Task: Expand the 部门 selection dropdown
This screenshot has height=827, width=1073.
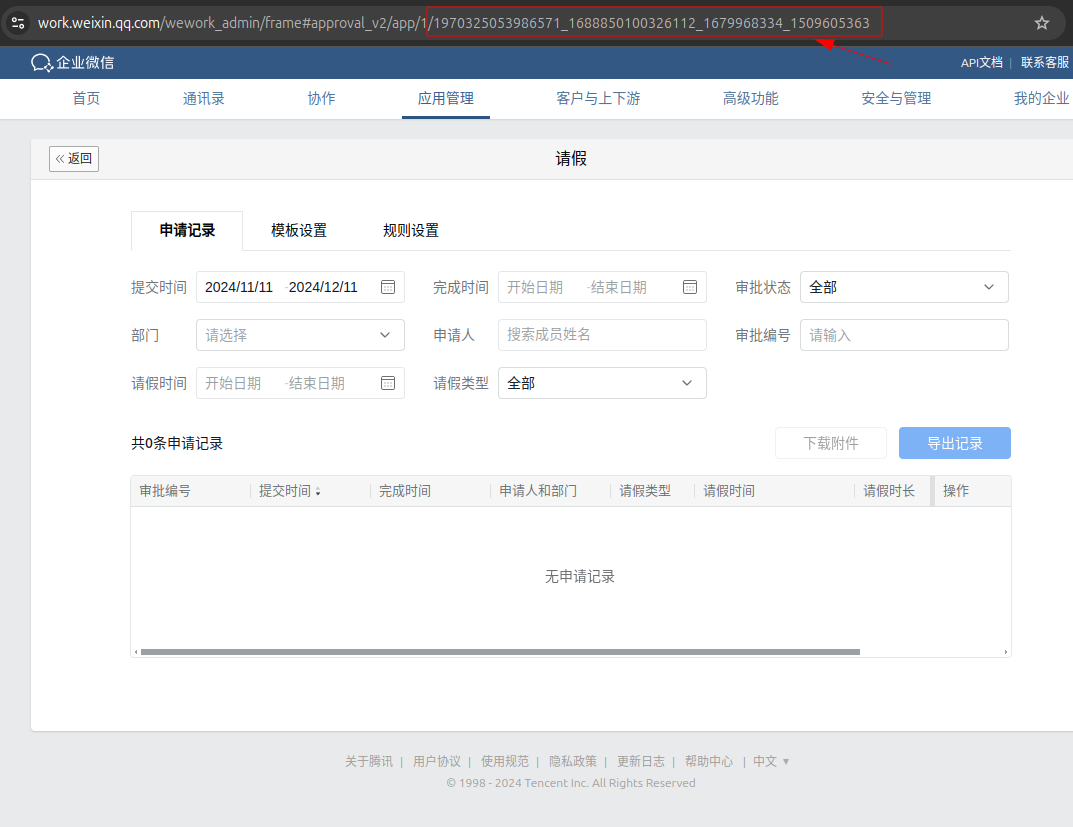Action: click(x=300, y=335)
